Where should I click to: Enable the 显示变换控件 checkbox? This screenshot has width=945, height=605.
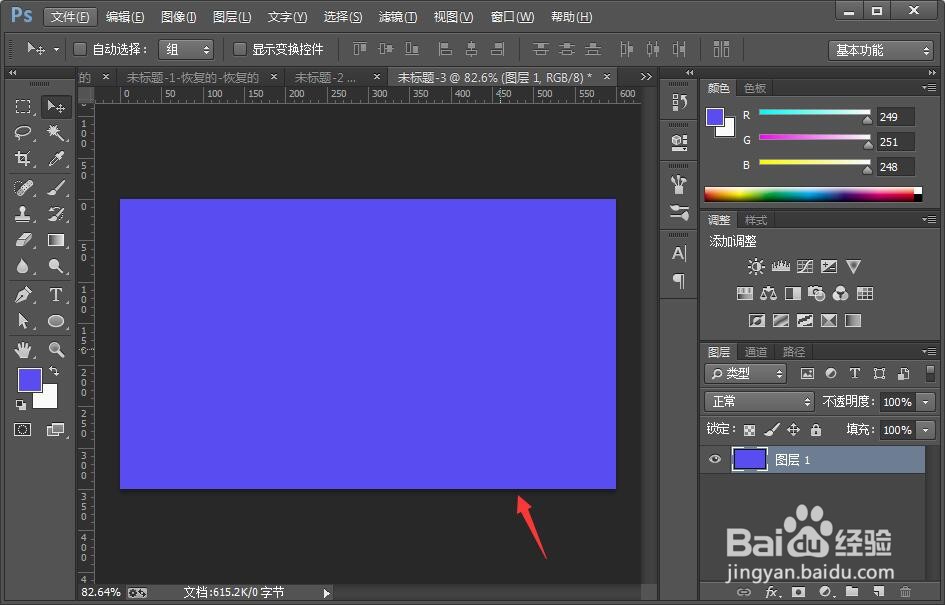pos(239,49)
